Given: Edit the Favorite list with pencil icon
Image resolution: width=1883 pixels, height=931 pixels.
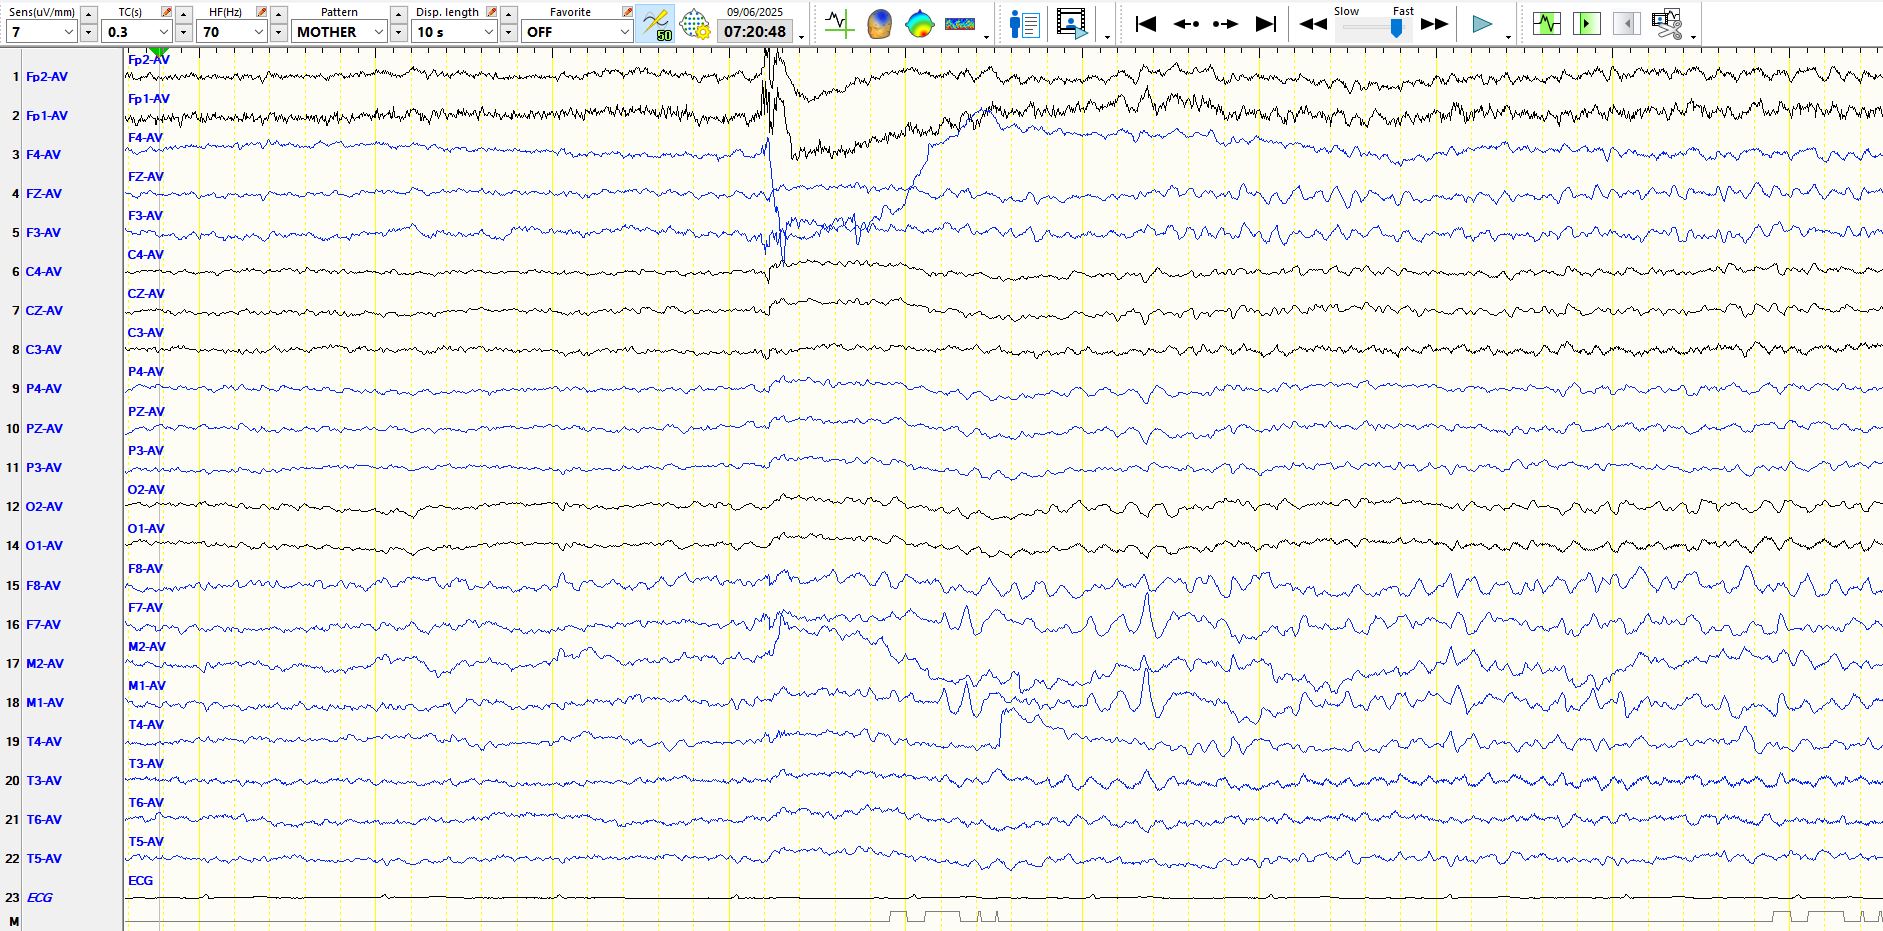Looking at the screenshot, I should [x=627, y=12].
